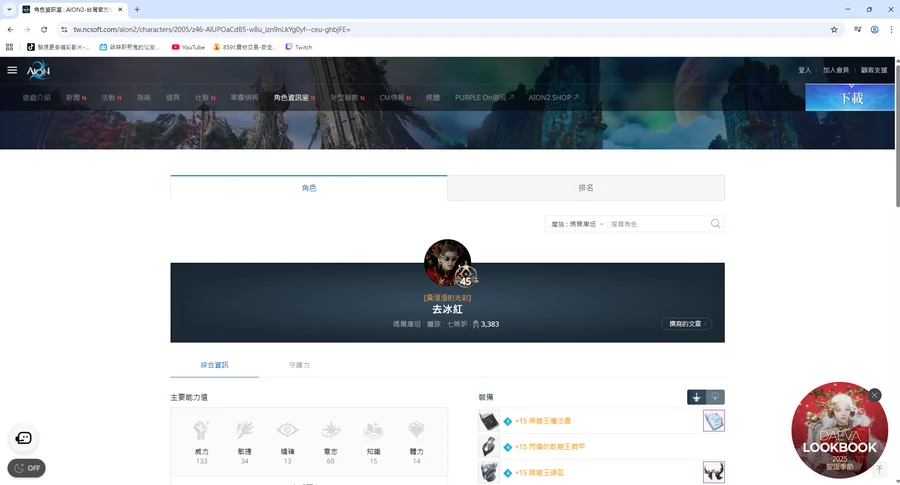Click the character search magnifier icon
Viewport: 900px width, 485px height.
715,224
